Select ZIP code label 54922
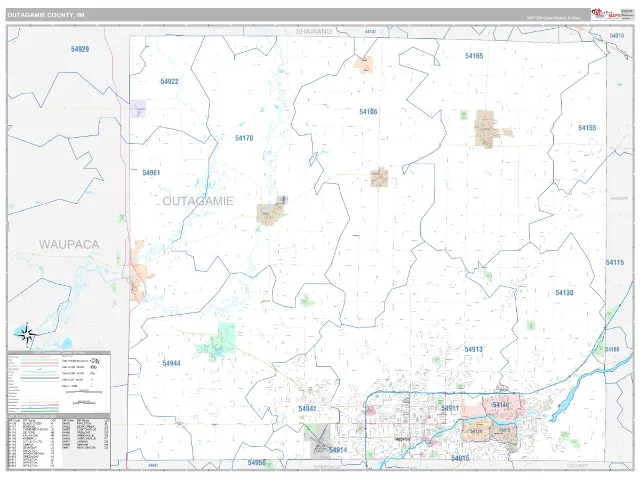The height and width of the screenshot is (480, 640). tap(169, 81)
